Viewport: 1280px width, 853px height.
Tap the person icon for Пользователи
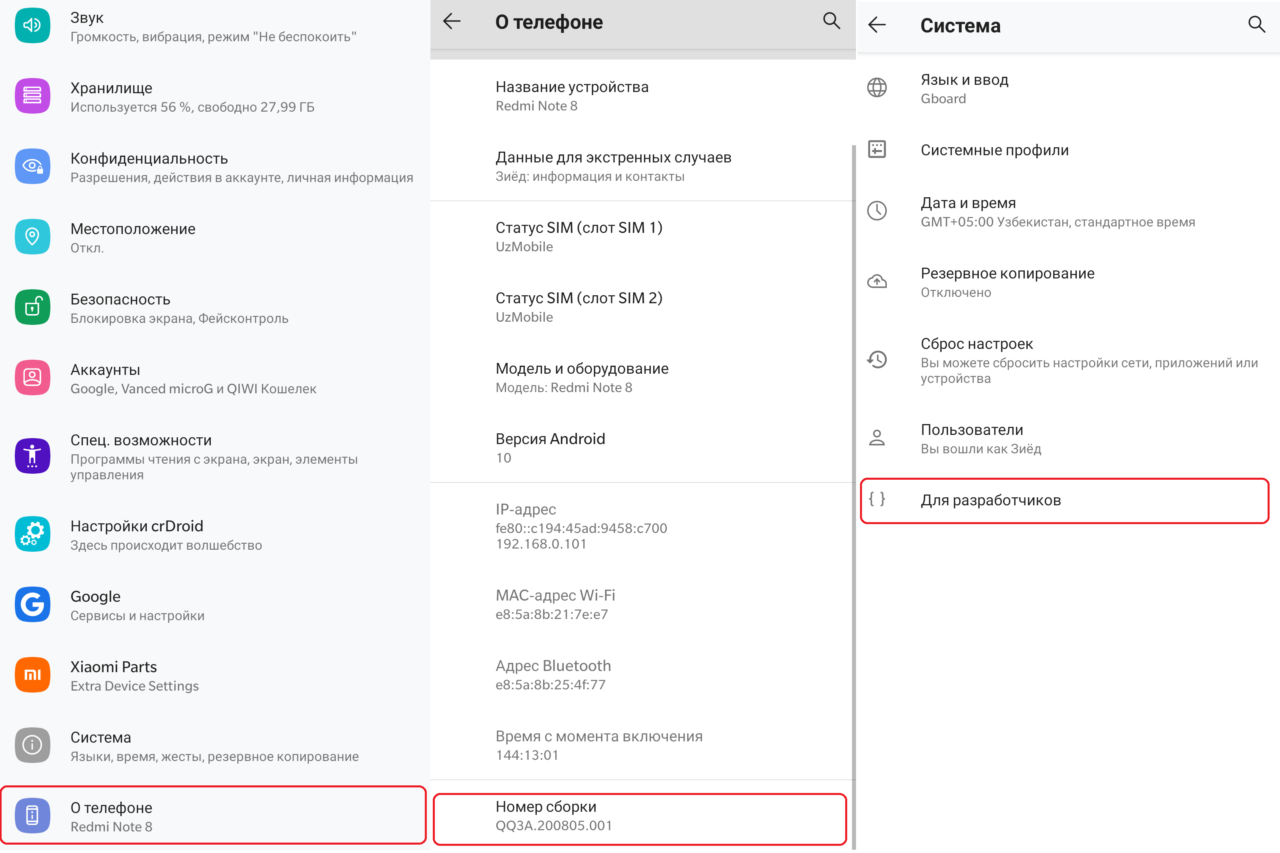coord(877,438)
